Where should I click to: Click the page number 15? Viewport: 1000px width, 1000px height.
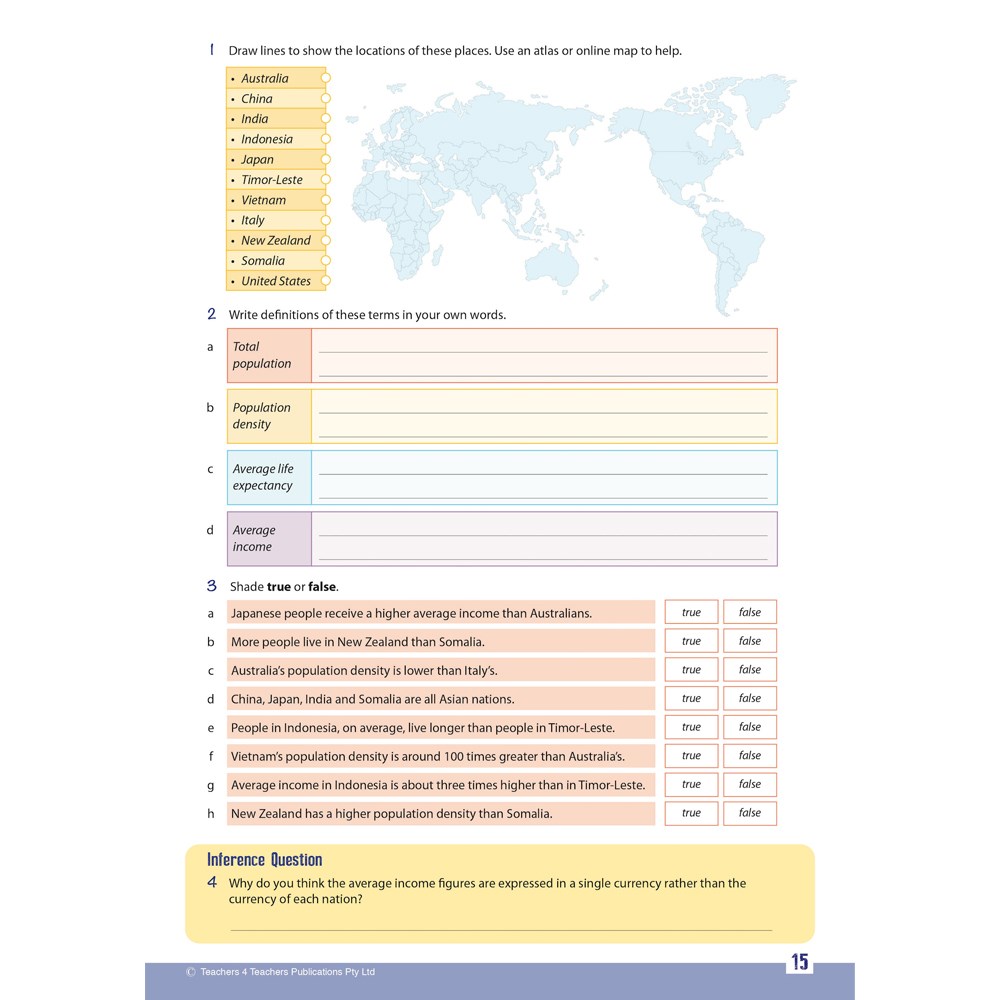click(x=800, y=962)
